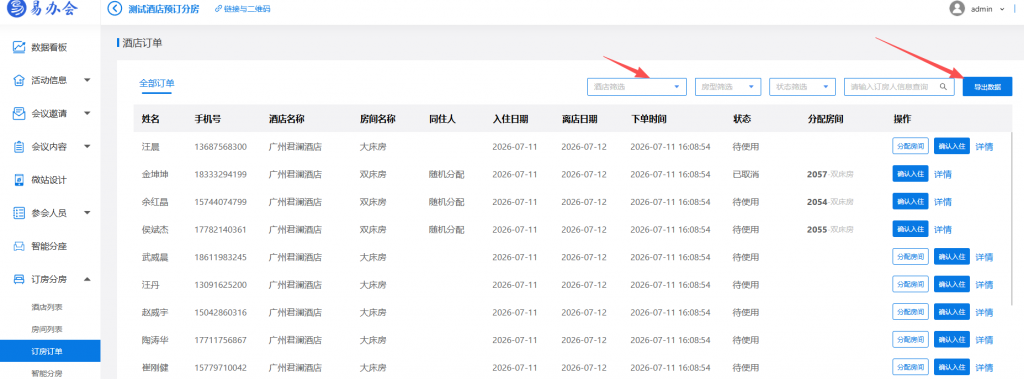Open the 房型筛选 dropdown
Image resolution: width=1024 pixels, height=379 pixels.
728,86
